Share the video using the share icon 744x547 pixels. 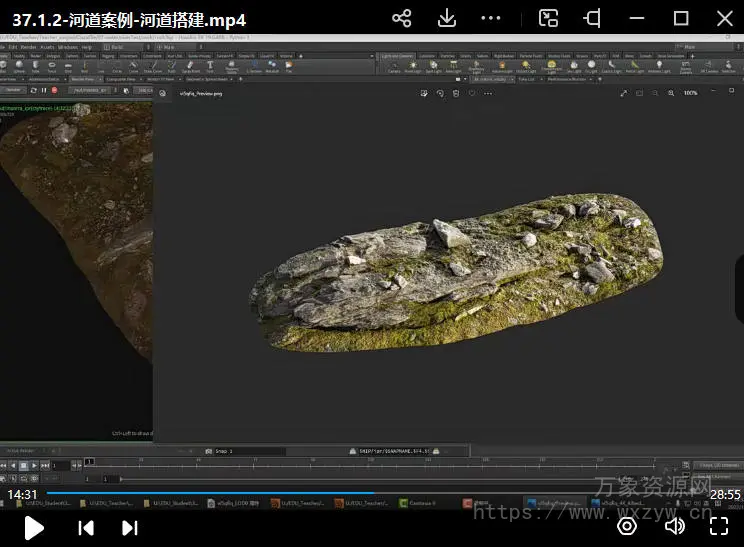(402, 18)
